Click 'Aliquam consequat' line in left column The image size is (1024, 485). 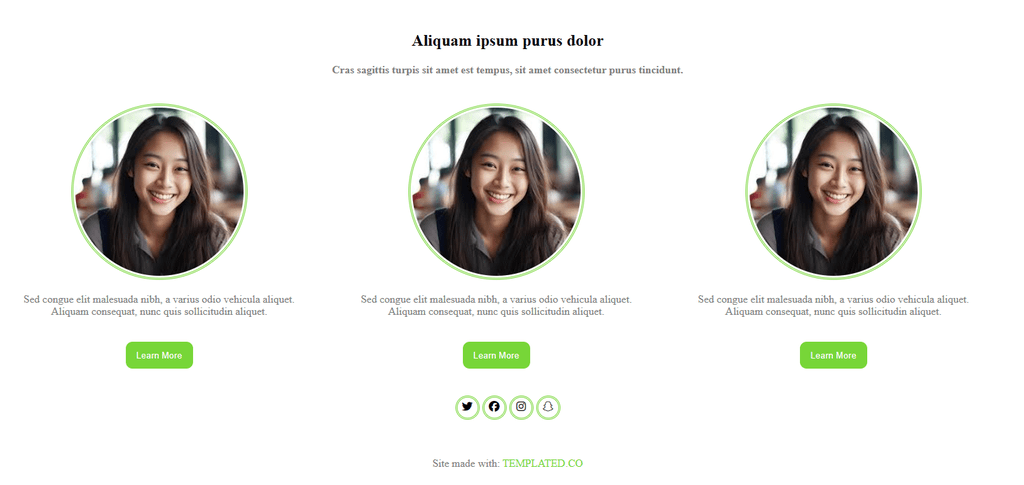(x=159, y=312)
